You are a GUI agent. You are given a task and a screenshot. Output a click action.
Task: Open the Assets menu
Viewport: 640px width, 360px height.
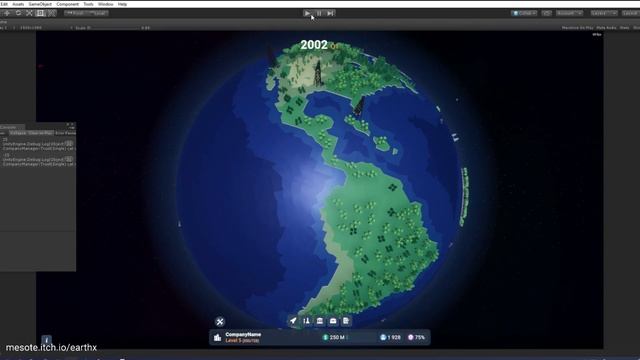pos(18,4)
